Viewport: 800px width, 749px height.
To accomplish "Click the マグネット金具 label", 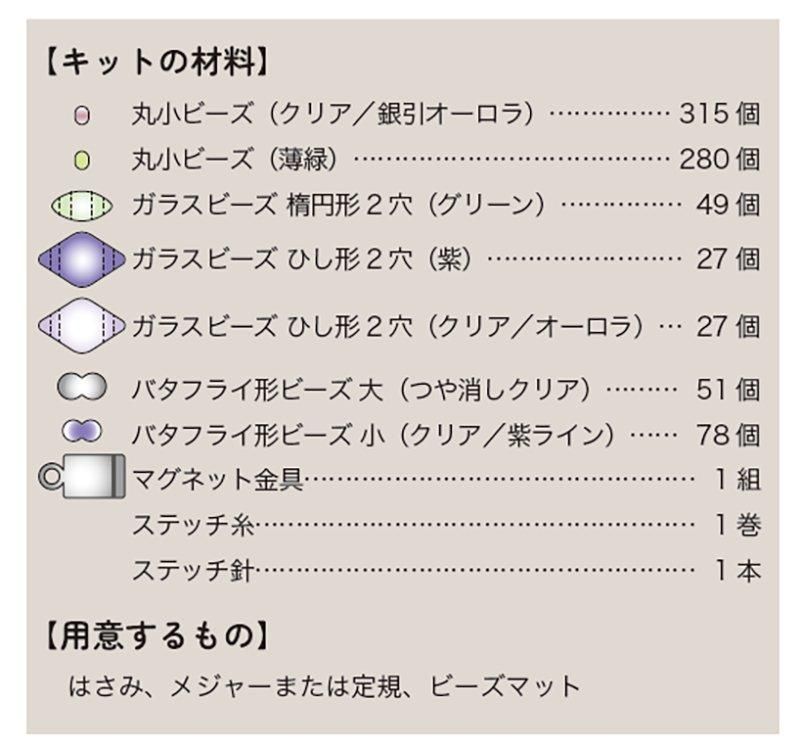I will click(x=217, y=479).
